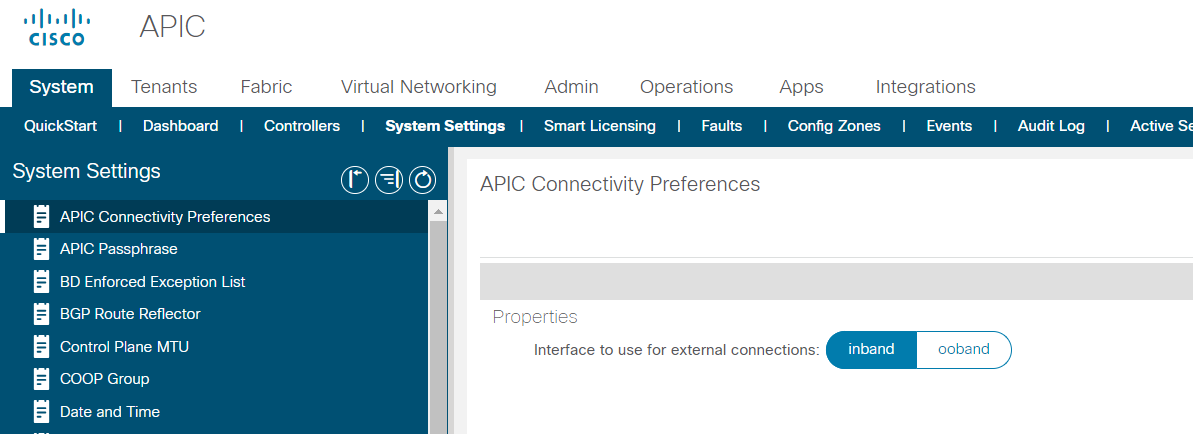This screenshot has width=1193, height=434.
Task: Select APIC Connectivity Preferences in the tree
Action: (x=215, y=216)
